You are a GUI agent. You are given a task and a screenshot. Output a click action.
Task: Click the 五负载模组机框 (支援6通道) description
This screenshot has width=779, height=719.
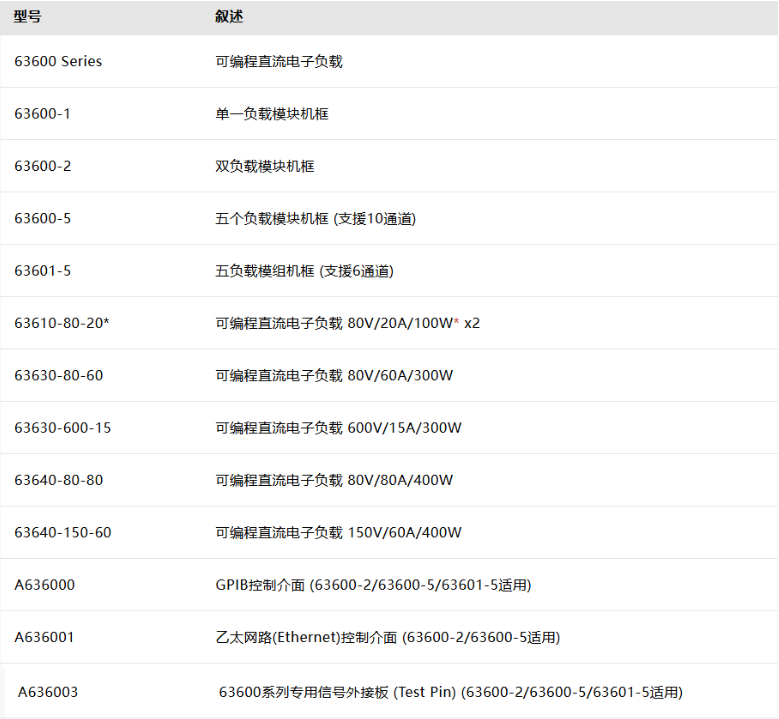(305, 271)
